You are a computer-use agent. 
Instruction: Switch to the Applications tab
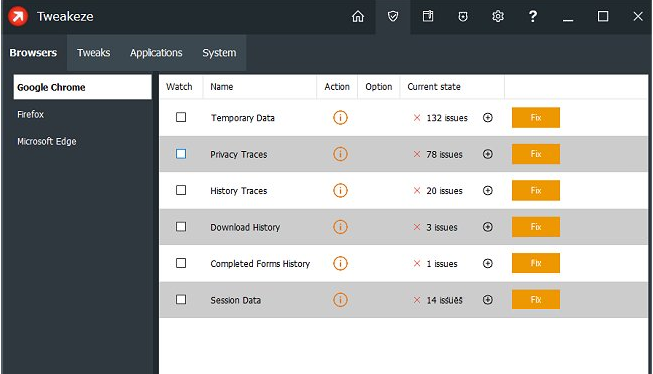click(x=156, y=53)
